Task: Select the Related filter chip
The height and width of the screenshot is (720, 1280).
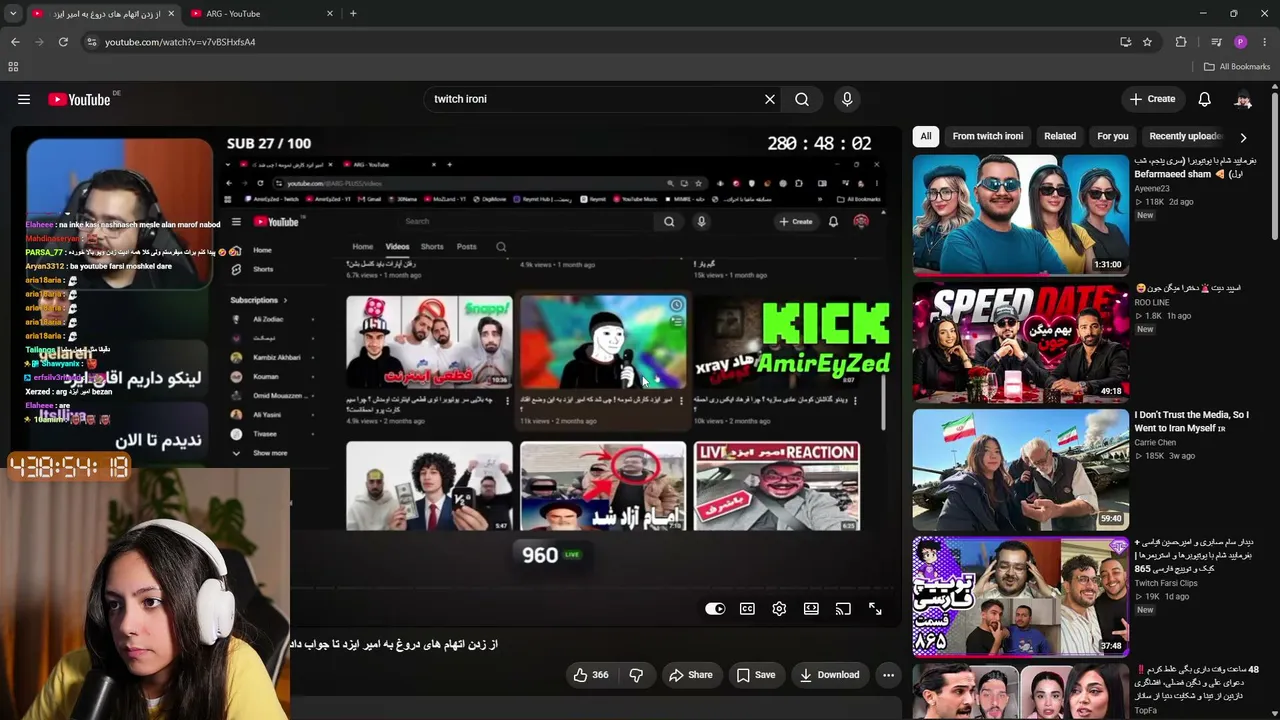Action: coord(1060,136)
